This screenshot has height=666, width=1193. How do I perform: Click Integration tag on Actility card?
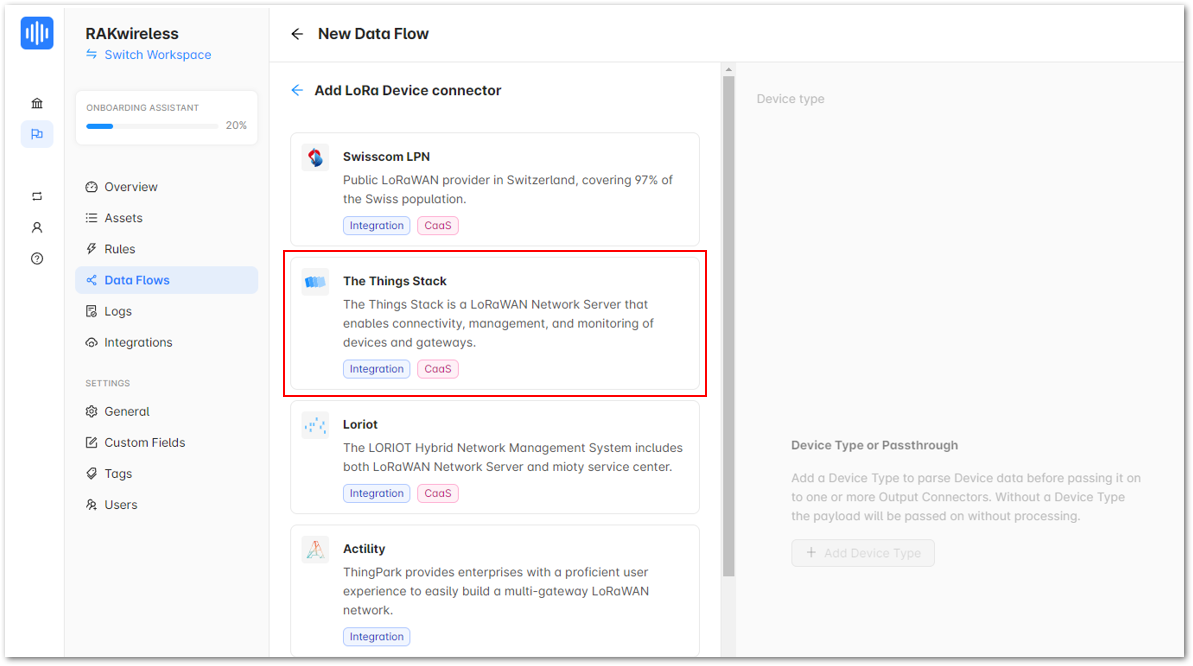coord(377,636)
